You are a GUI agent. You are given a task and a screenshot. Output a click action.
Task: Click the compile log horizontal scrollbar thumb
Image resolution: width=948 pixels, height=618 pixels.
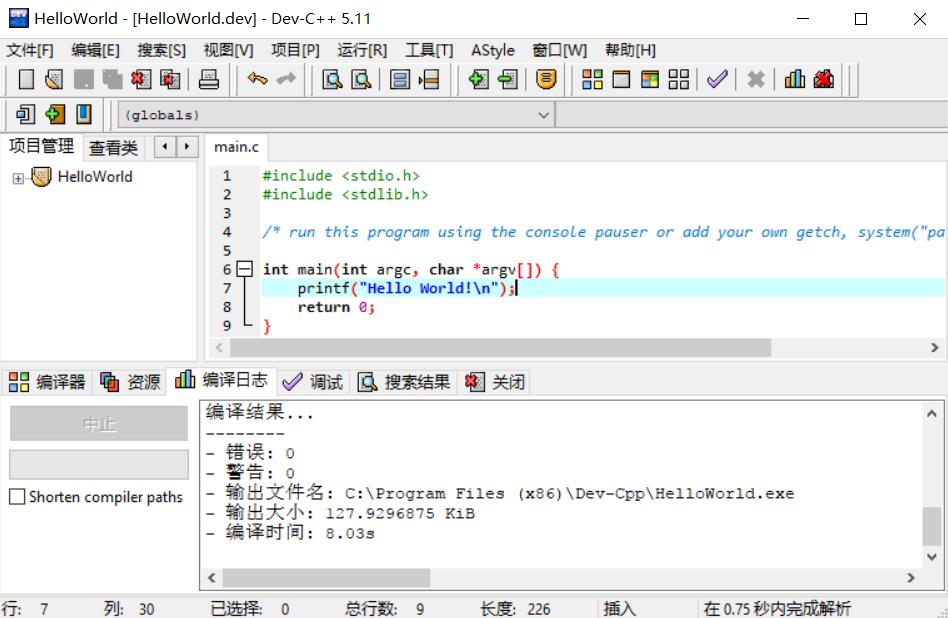(326, 577)
